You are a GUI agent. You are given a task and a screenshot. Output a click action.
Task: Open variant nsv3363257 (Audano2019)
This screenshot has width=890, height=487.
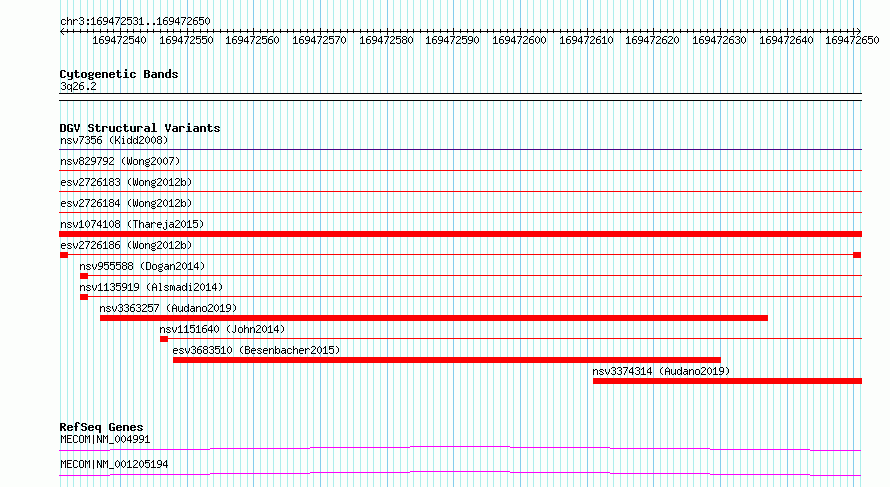click(x=168, y=308)
